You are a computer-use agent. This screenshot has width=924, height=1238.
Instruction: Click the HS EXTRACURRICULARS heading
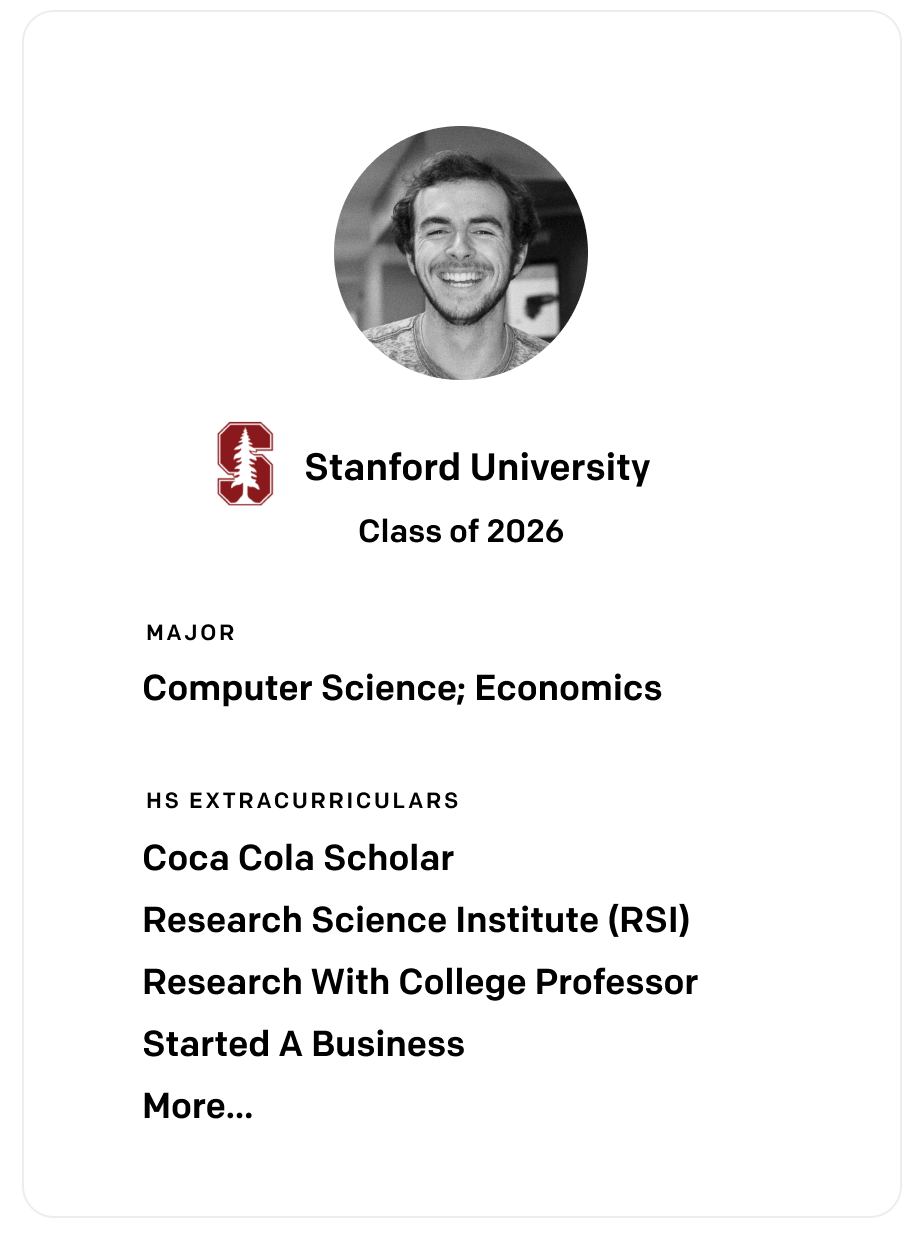tap(303, 801)
